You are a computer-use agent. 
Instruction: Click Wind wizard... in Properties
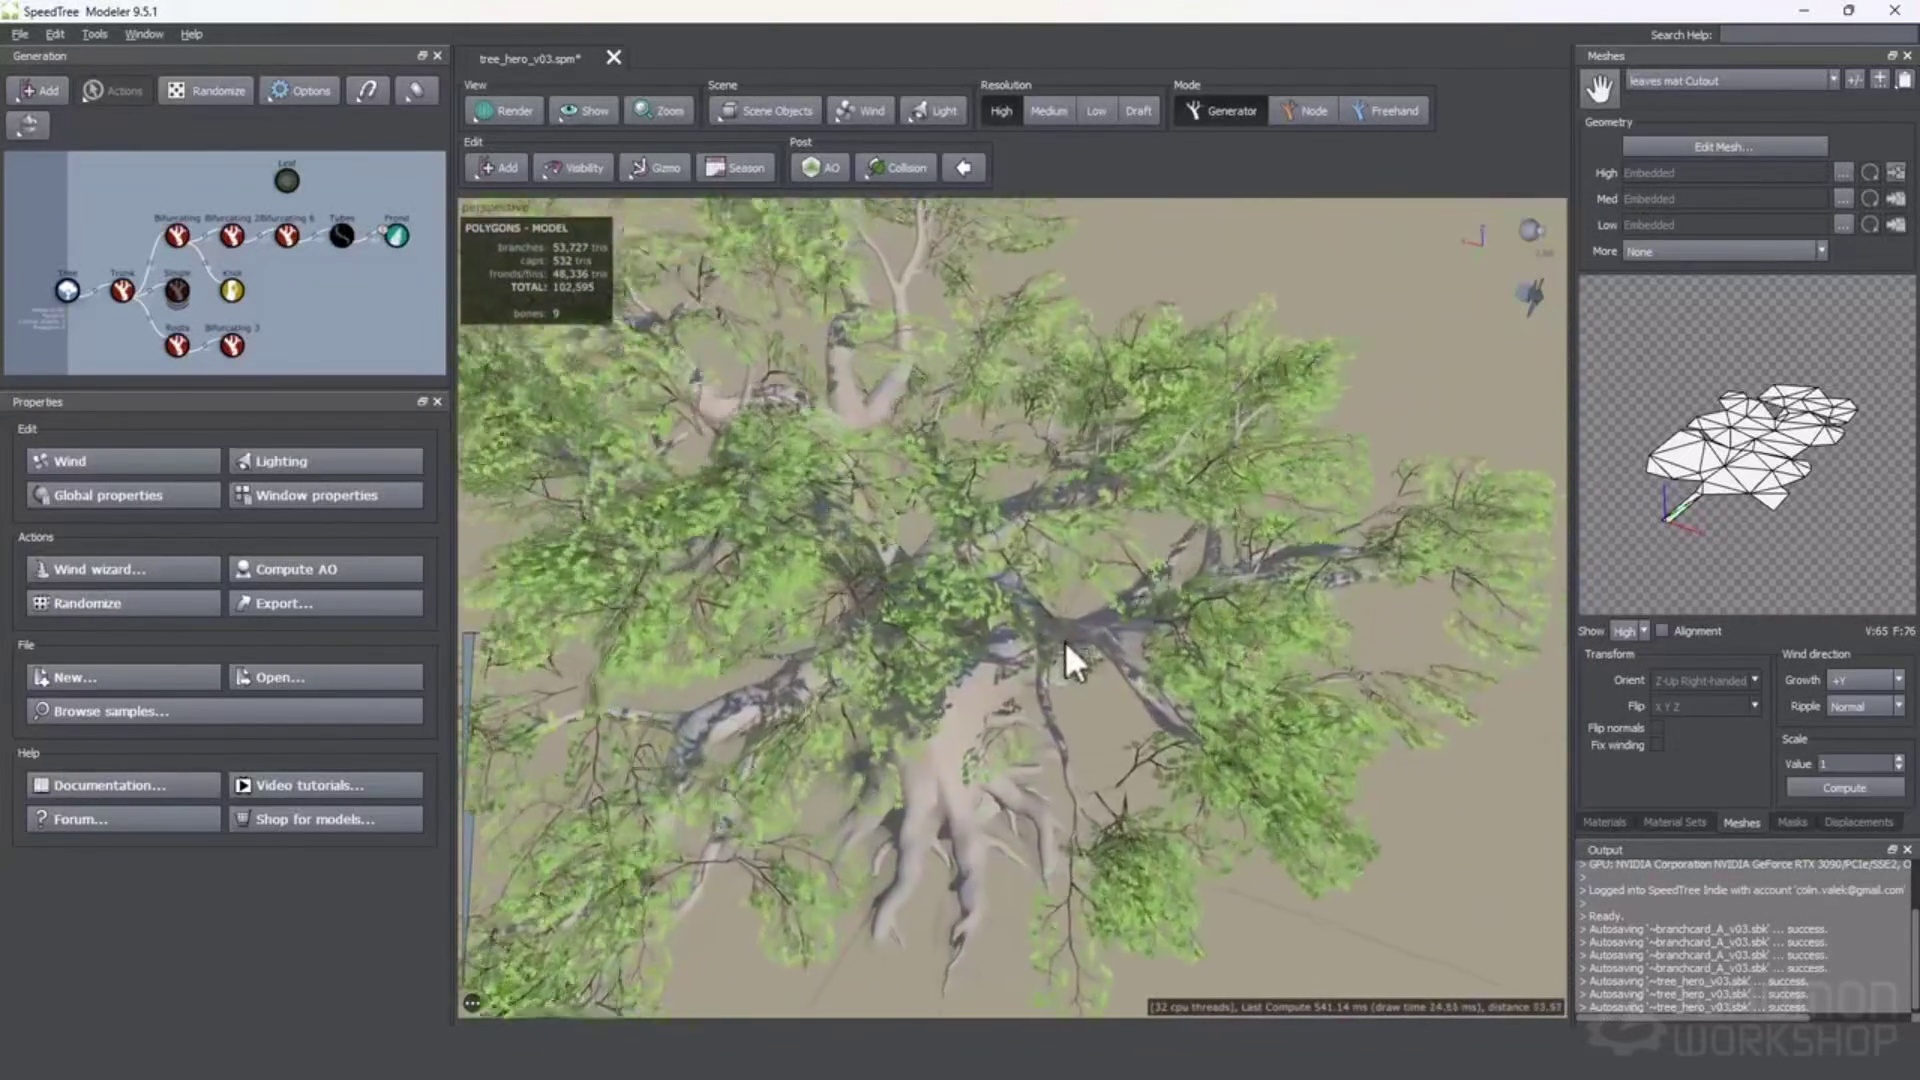coord(124,569)
